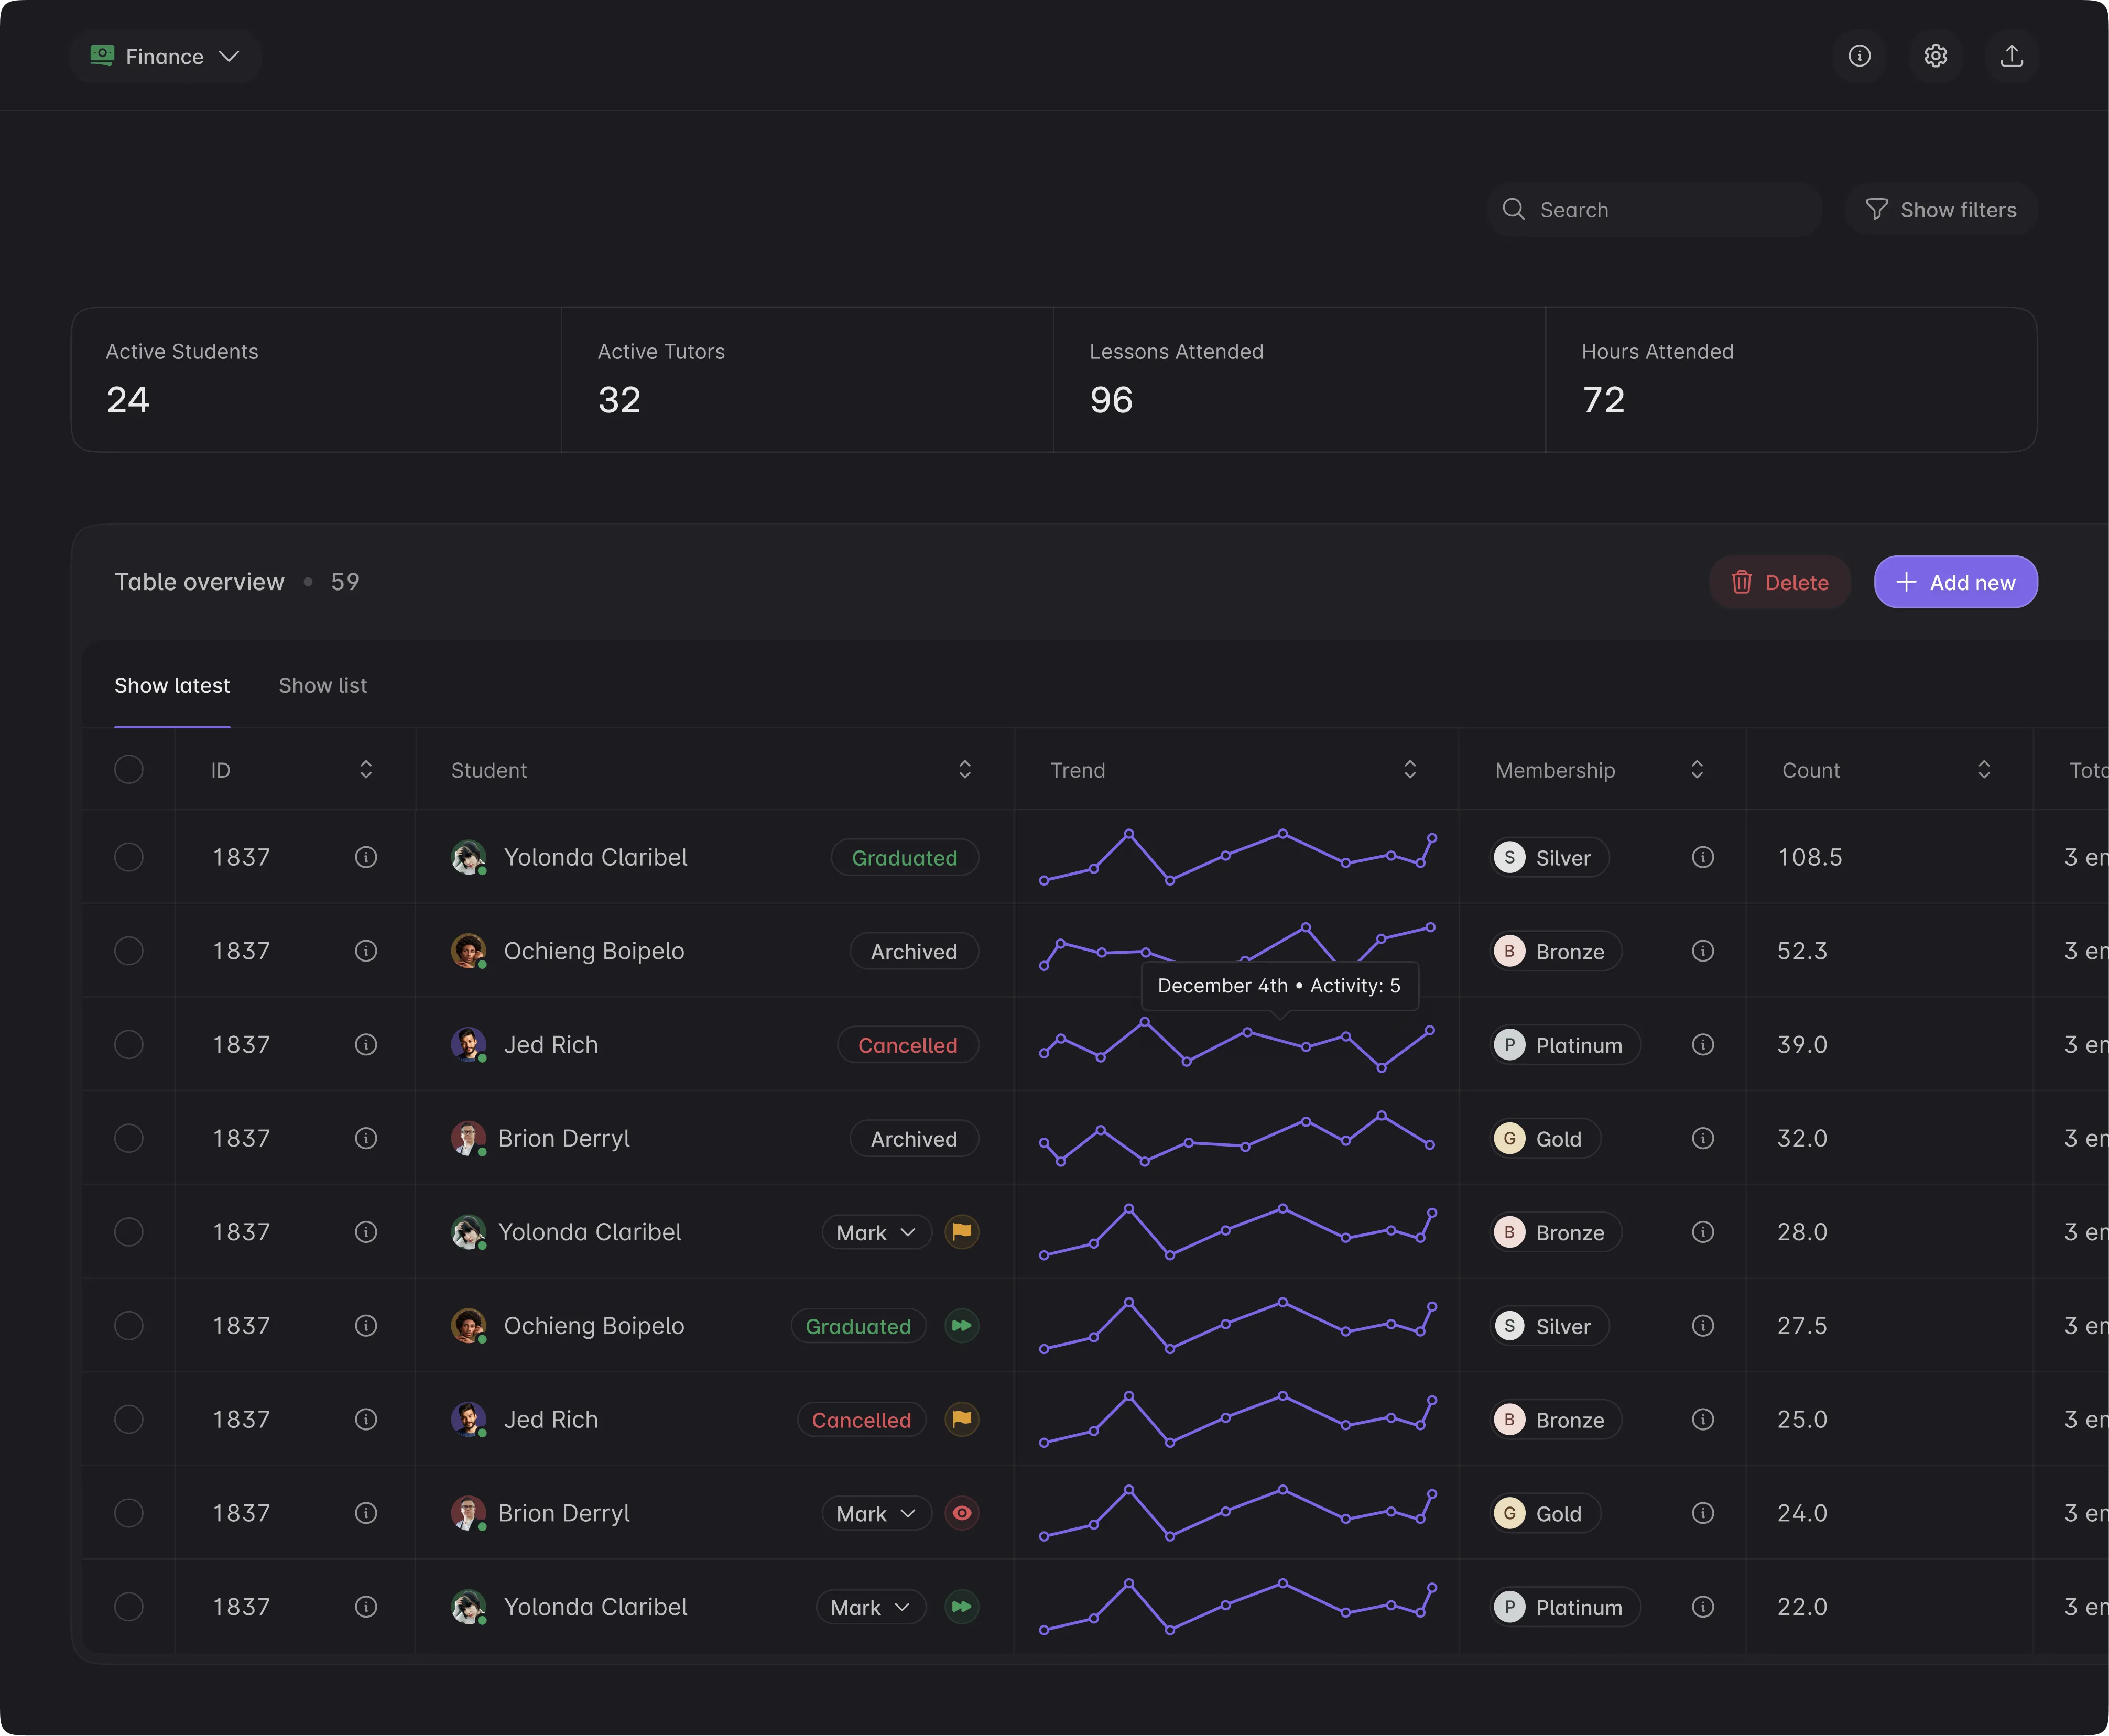
Task: Click the green fast-forward icon beside Graduated Ochieng Boipelo
Action: [962, 1326]
